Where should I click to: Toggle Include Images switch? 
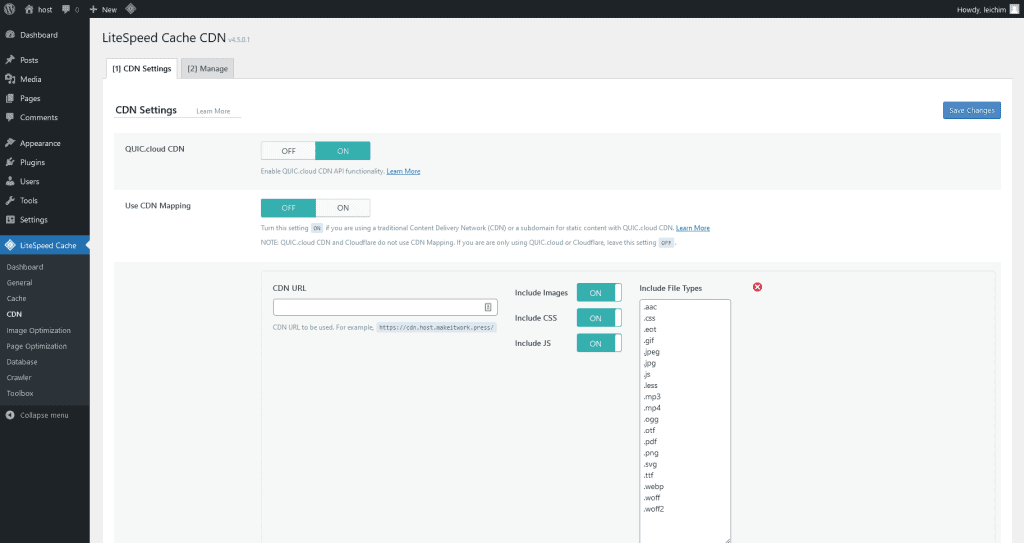(x=599, y=293)
